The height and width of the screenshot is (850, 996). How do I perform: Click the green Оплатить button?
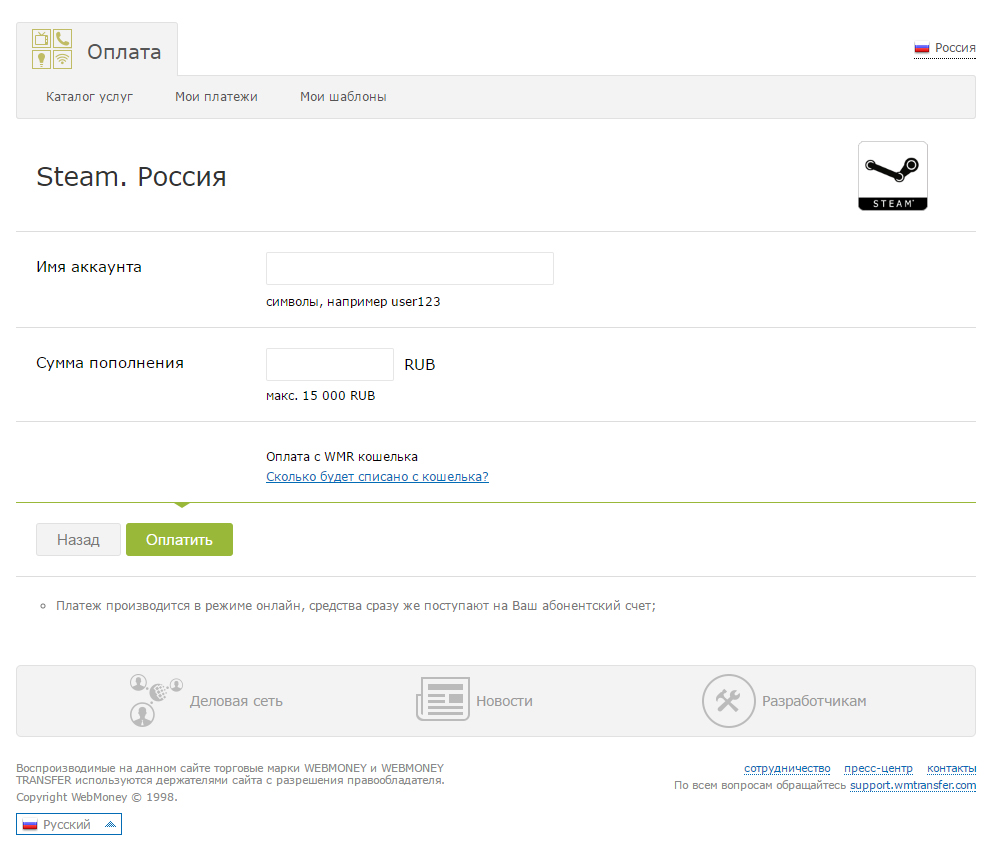point(179,539)
